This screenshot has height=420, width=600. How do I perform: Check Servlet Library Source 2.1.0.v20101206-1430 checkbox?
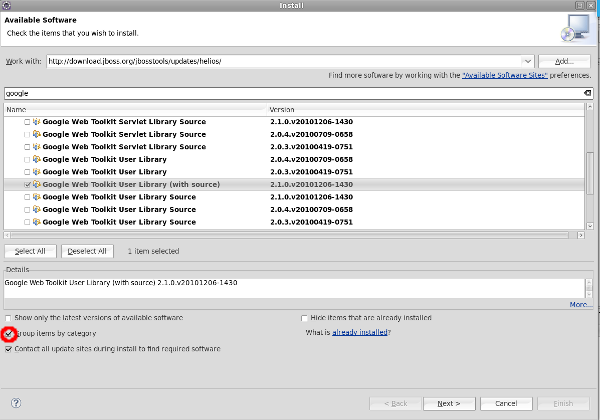[x=27, y=122]
